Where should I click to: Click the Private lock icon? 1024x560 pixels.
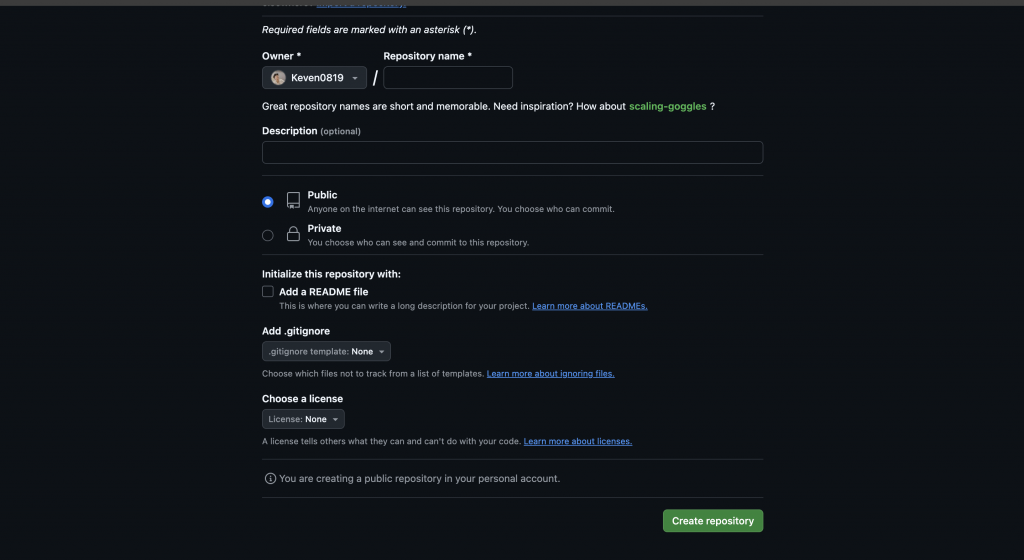click(x=293, y=235)
